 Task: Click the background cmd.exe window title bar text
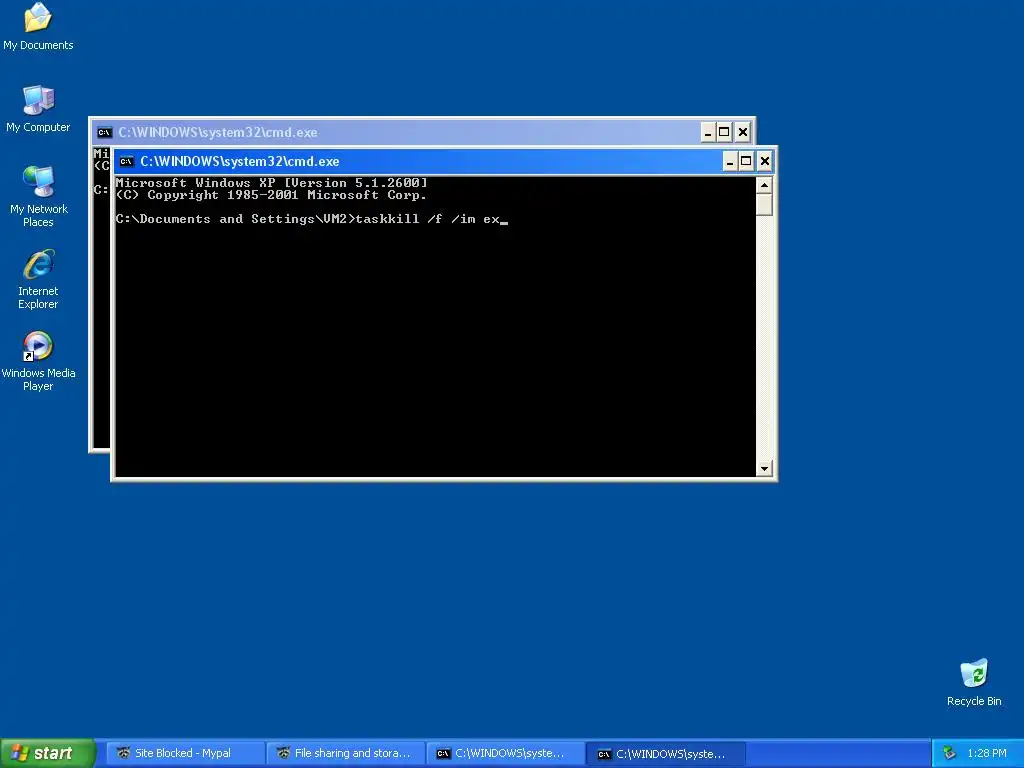coord(217,133)
